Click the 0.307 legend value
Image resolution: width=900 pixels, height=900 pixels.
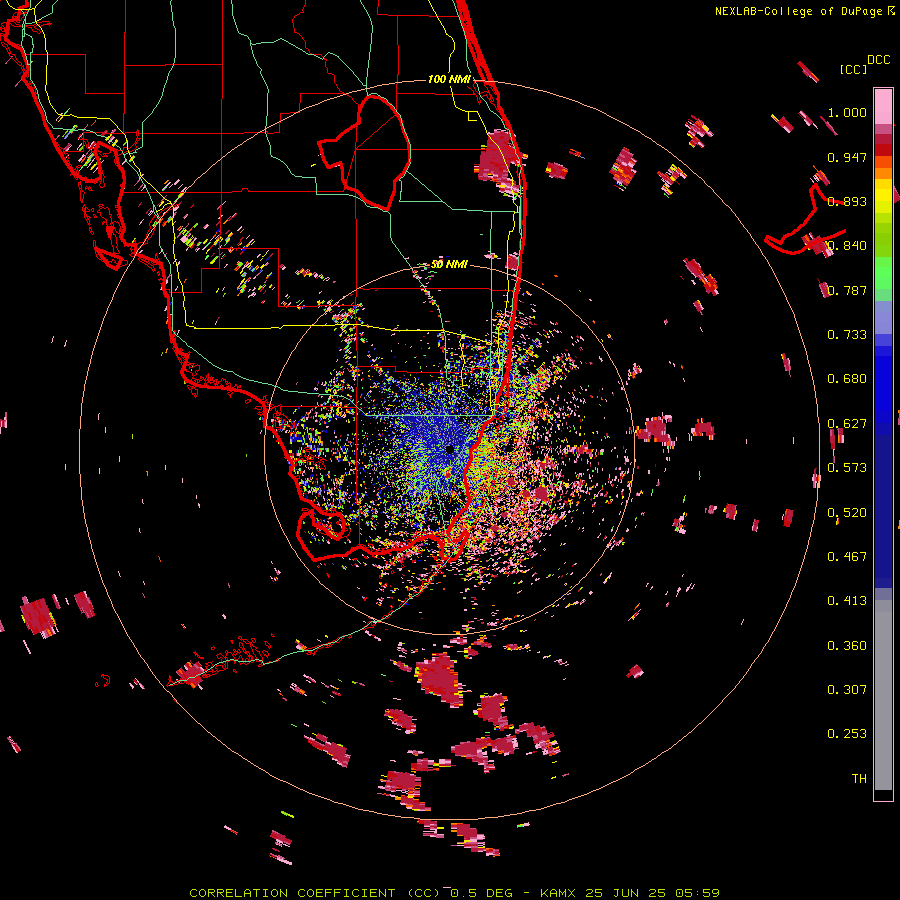tap(847, 690)
